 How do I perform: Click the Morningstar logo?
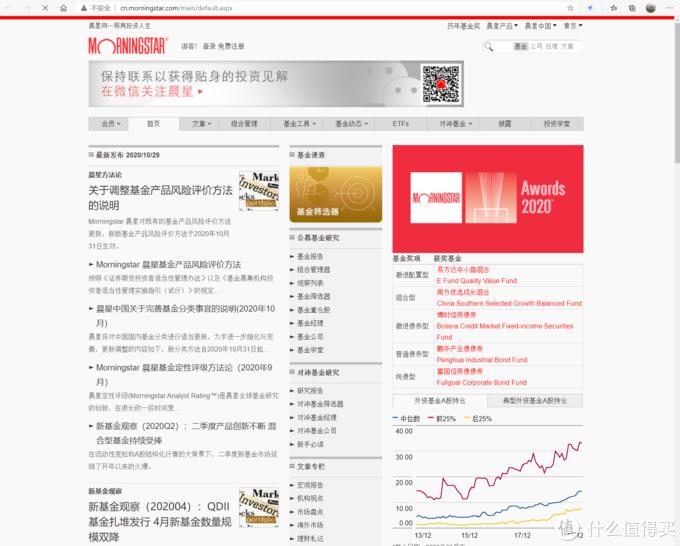coord(128,46)
